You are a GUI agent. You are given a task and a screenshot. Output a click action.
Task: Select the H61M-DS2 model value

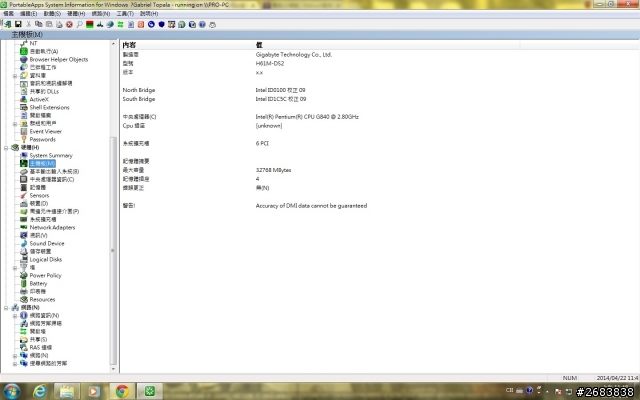click(270, 64)
